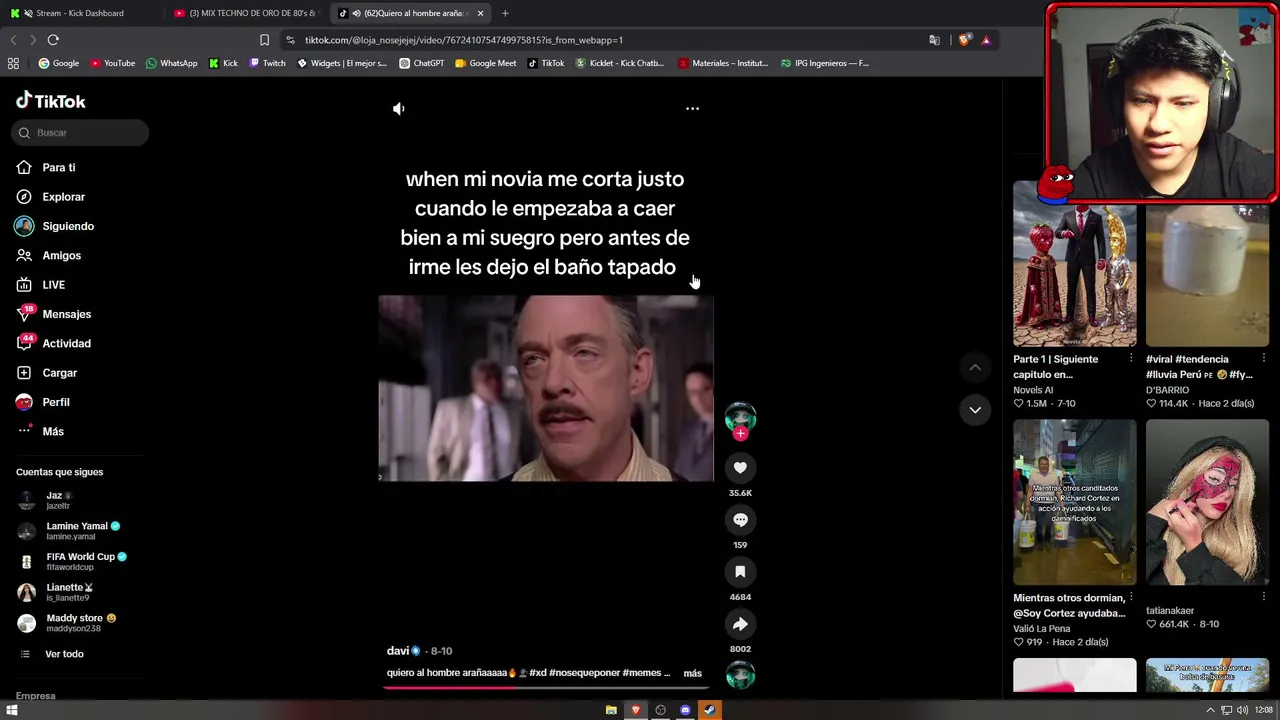Go to previous video arrow
The width and height of the screenshot is (1280, 720).
(975, 368)
